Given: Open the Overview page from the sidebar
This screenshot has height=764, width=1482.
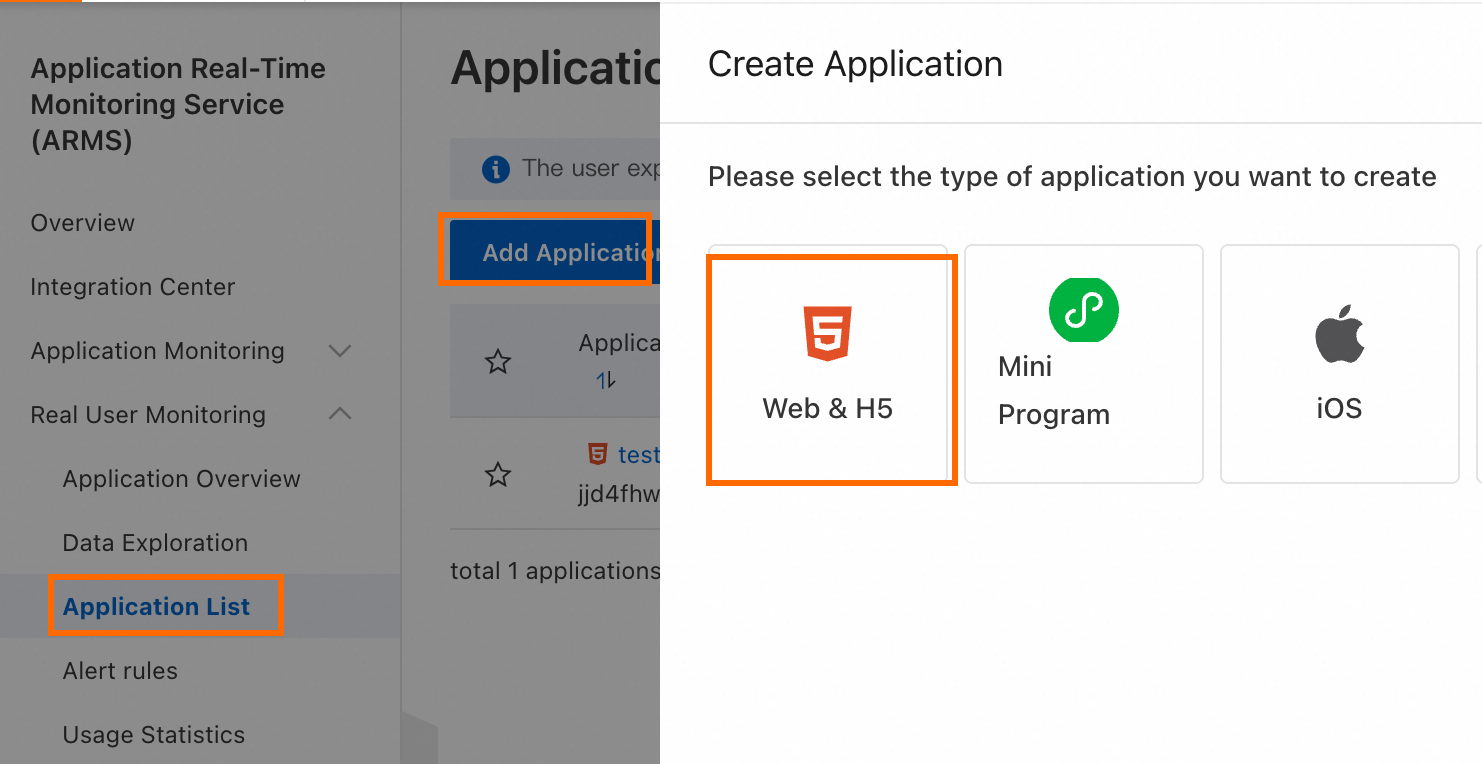Looking at the screenshot, I should click(x=82, y=223).
